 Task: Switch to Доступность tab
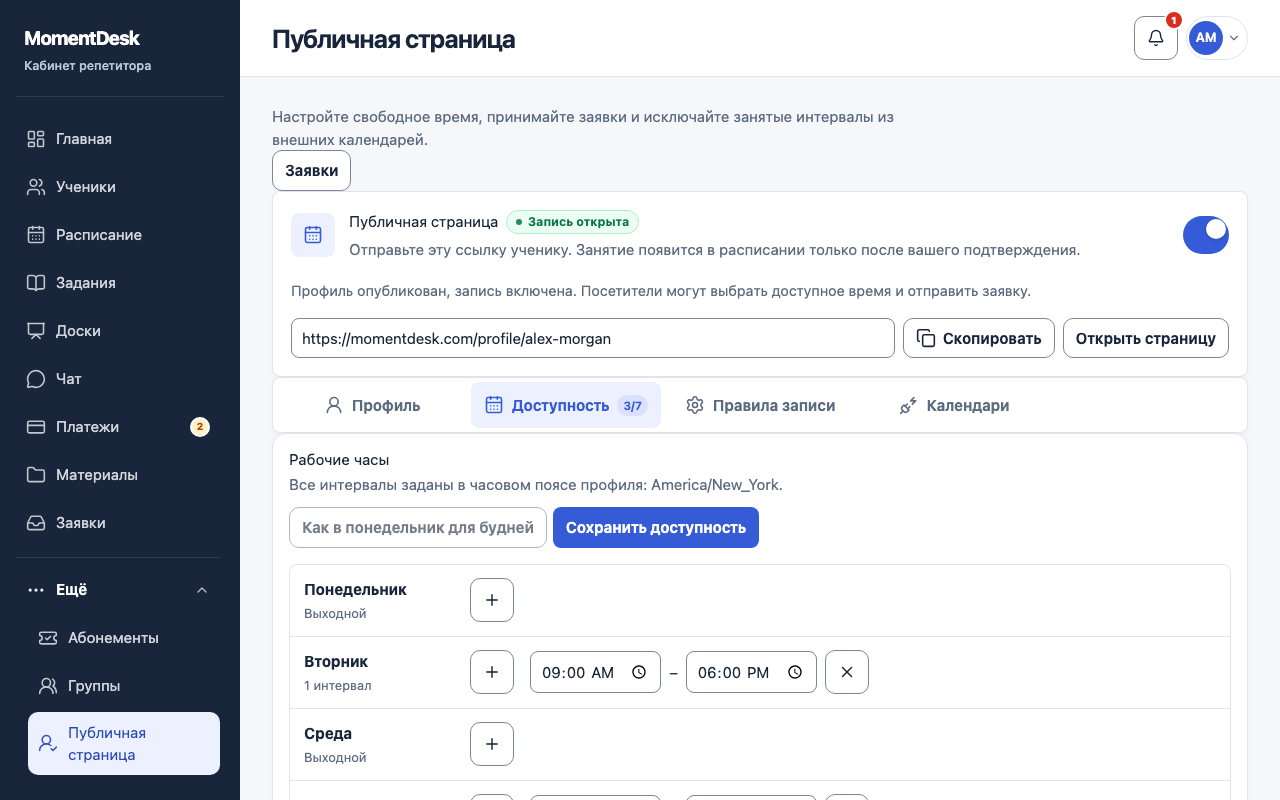(x=566, y=405)
